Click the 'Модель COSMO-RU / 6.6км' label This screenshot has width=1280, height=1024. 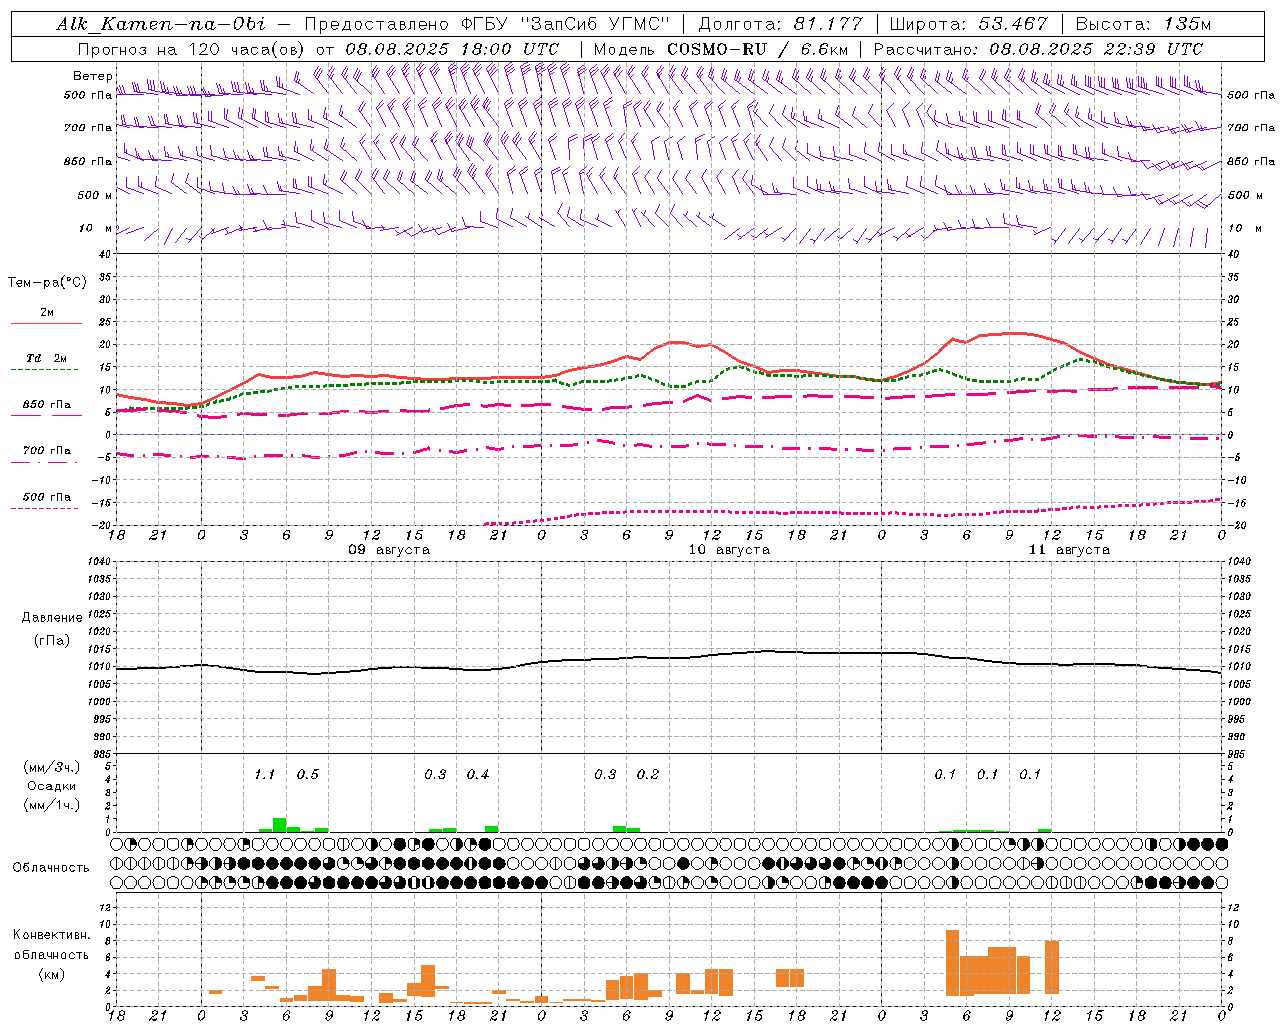pos(720,49)
